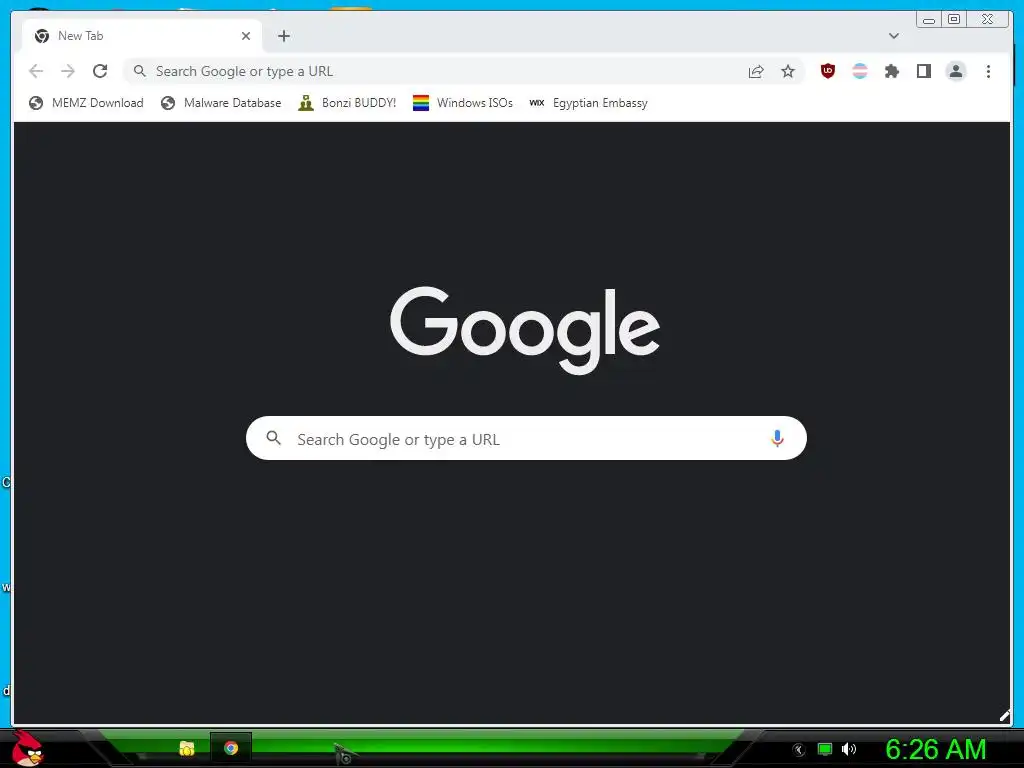Minimize the Chrome window

click(929, 20)
